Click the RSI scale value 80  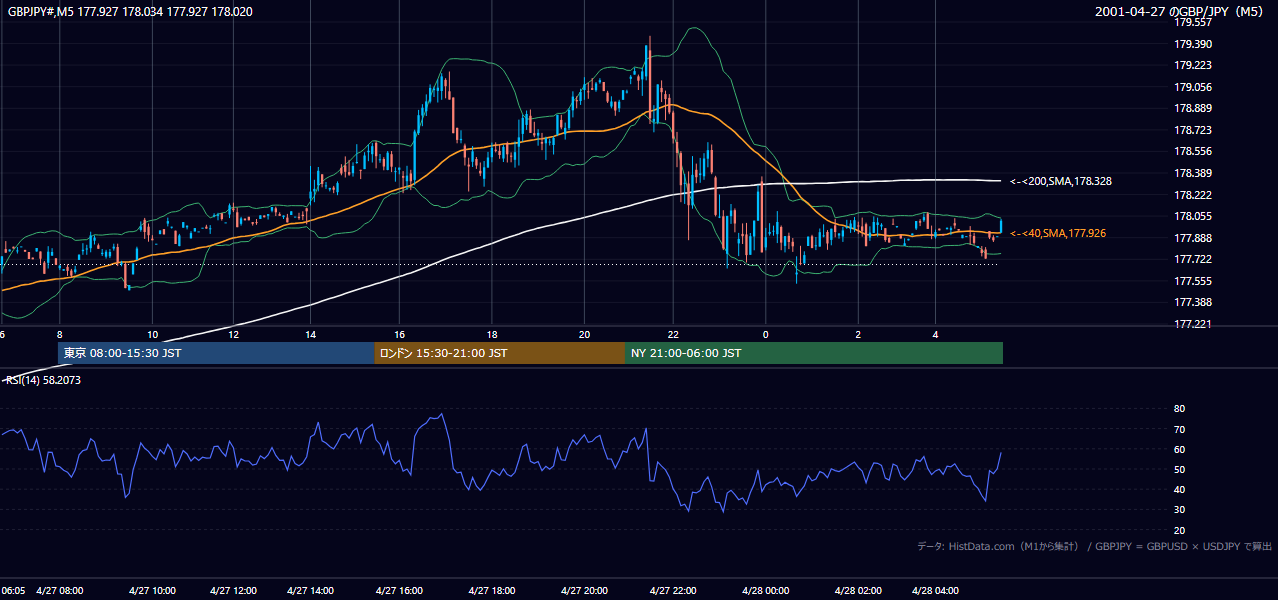click(x=1179, y=409)
